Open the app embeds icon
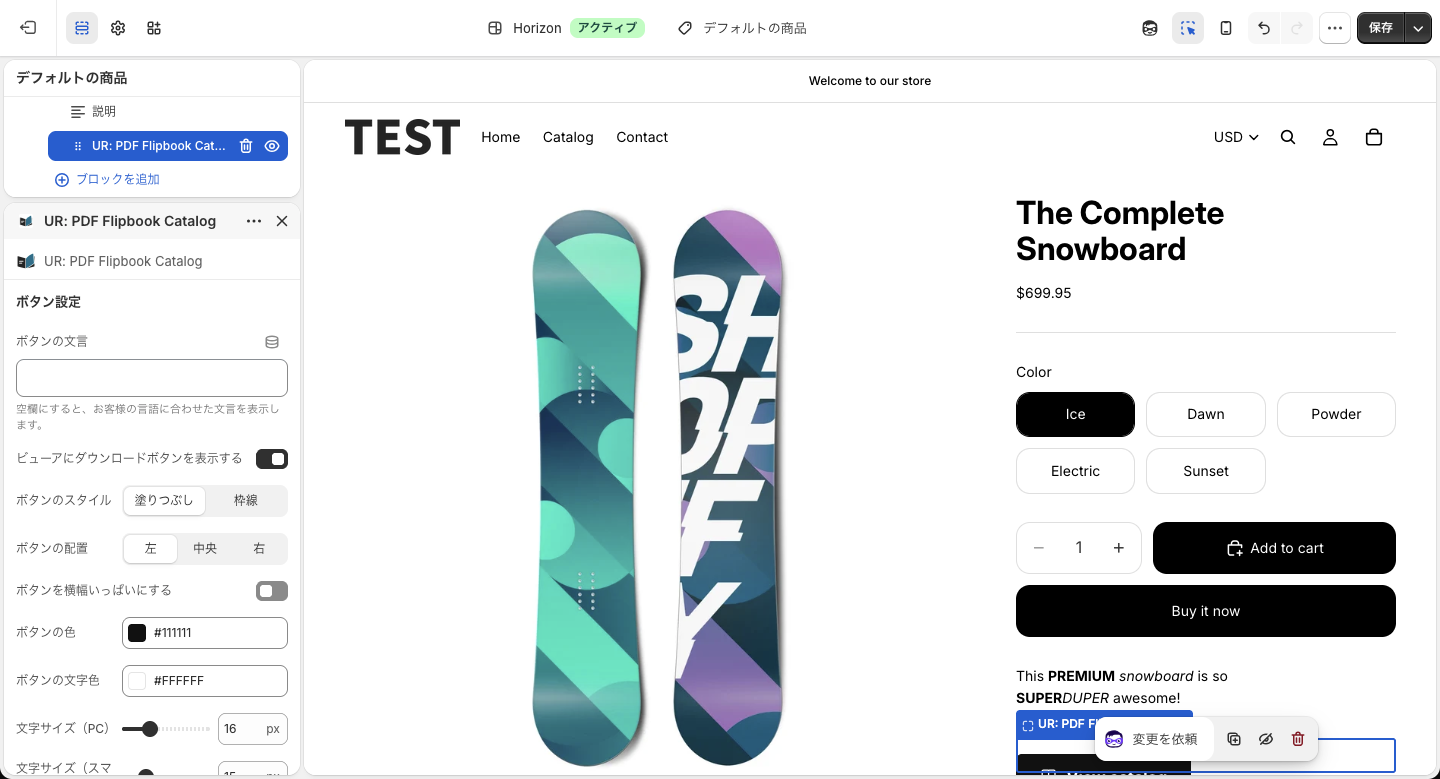Screen dimensions: 1440x779 click(154, 28)
